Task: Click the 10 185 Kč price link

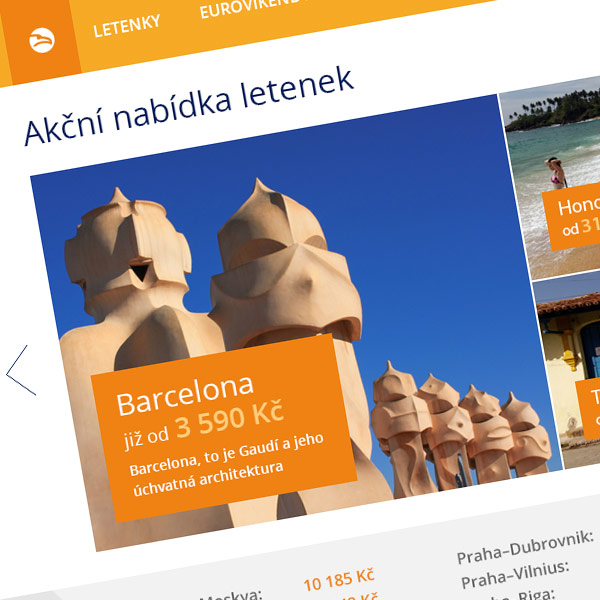Action: point(339,580)
